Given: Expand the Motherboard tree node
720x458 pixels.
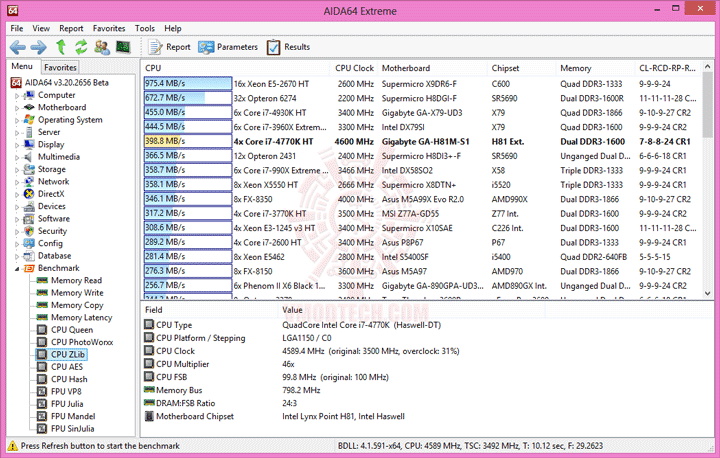Looking at the screenshot, I should [17, 108].
